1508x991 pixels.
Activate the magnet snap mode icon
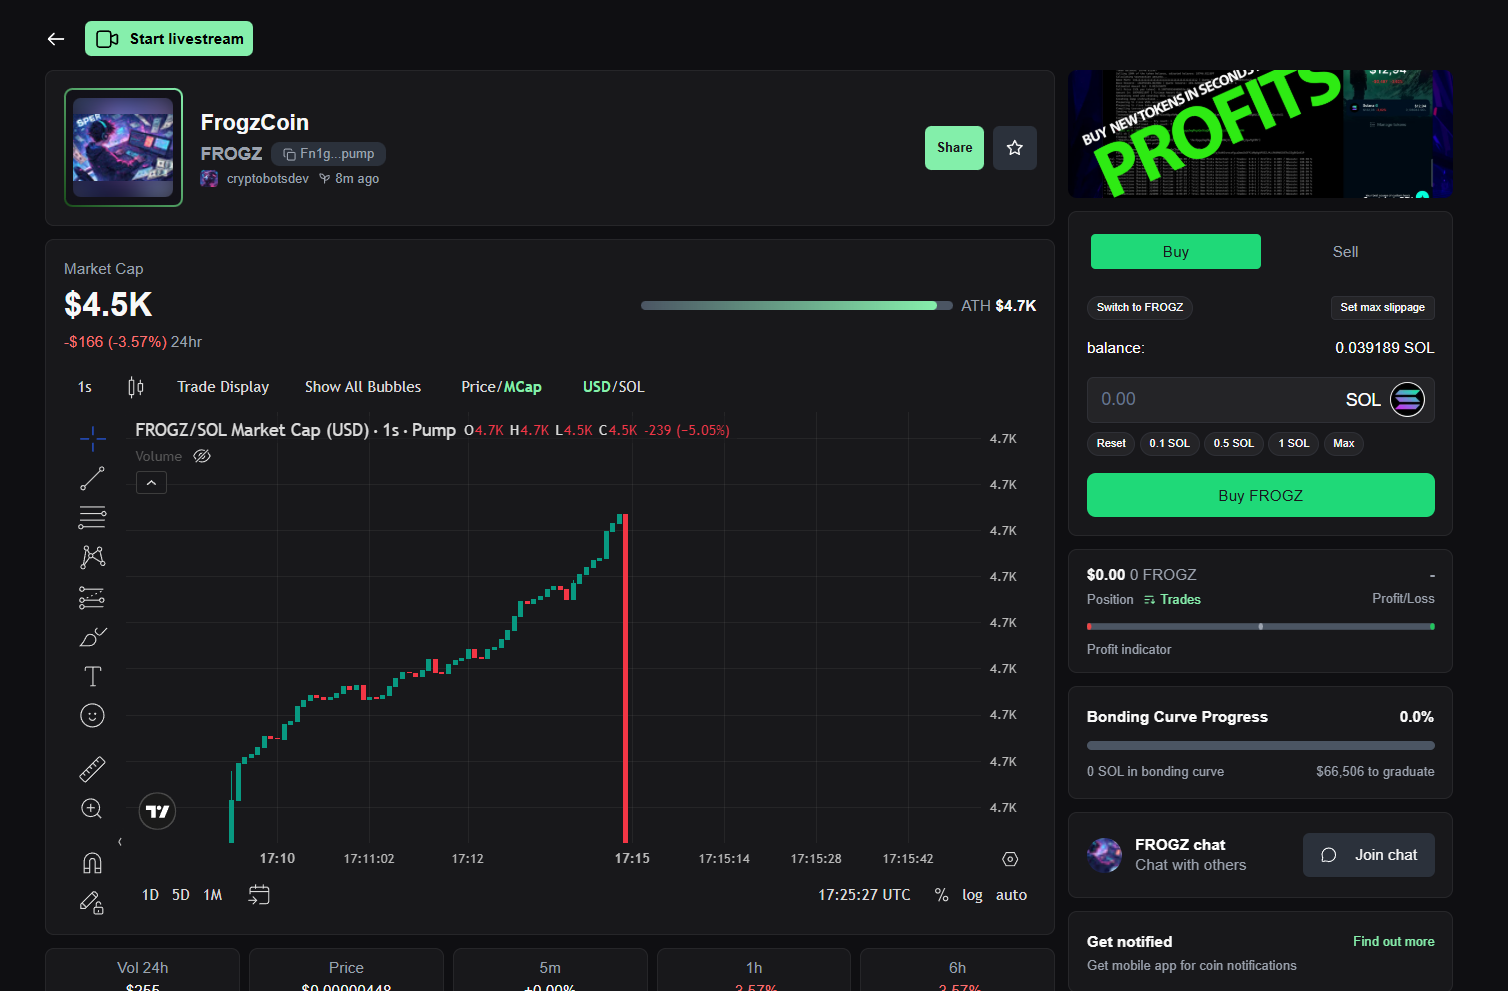92,862
